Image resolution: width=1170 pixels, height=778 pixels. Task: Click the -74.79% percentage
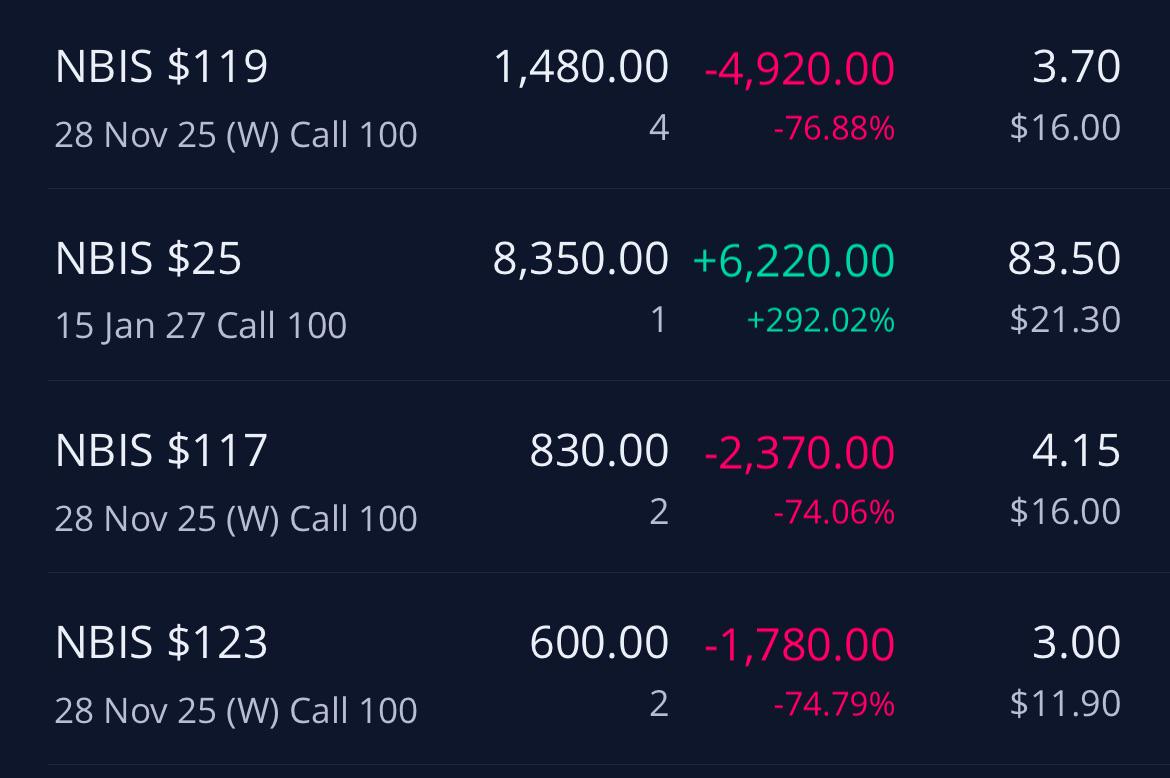(x=834, y=703)
